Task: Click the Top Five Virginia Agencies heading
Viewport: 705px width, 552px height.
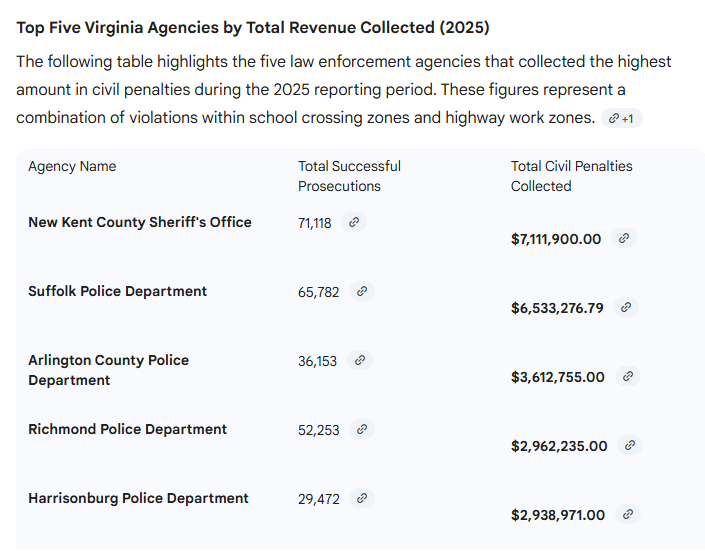Action: [253, 27]
